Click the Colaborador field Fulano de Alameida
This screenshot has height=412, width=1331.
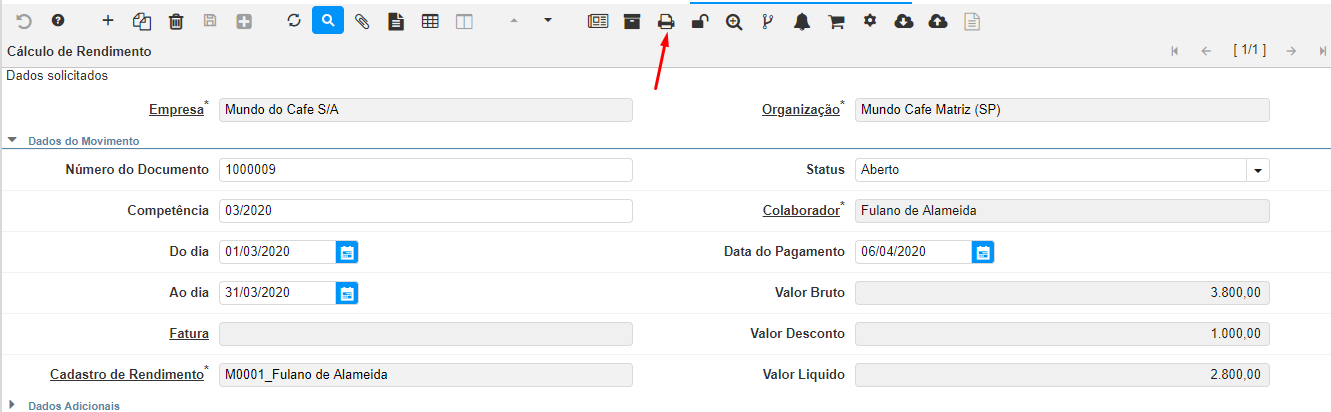pyautogui.click(x=1062, y=211)
